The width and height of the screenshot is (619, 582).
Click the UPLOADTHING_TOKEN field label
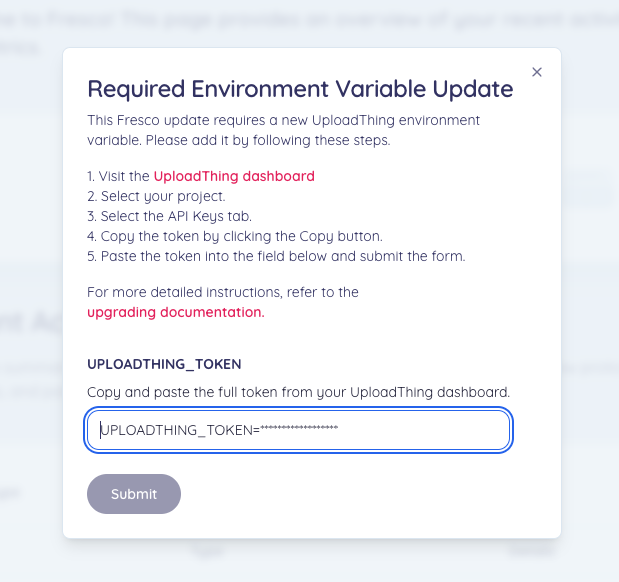pyautogui.click(x=164, y=364)
